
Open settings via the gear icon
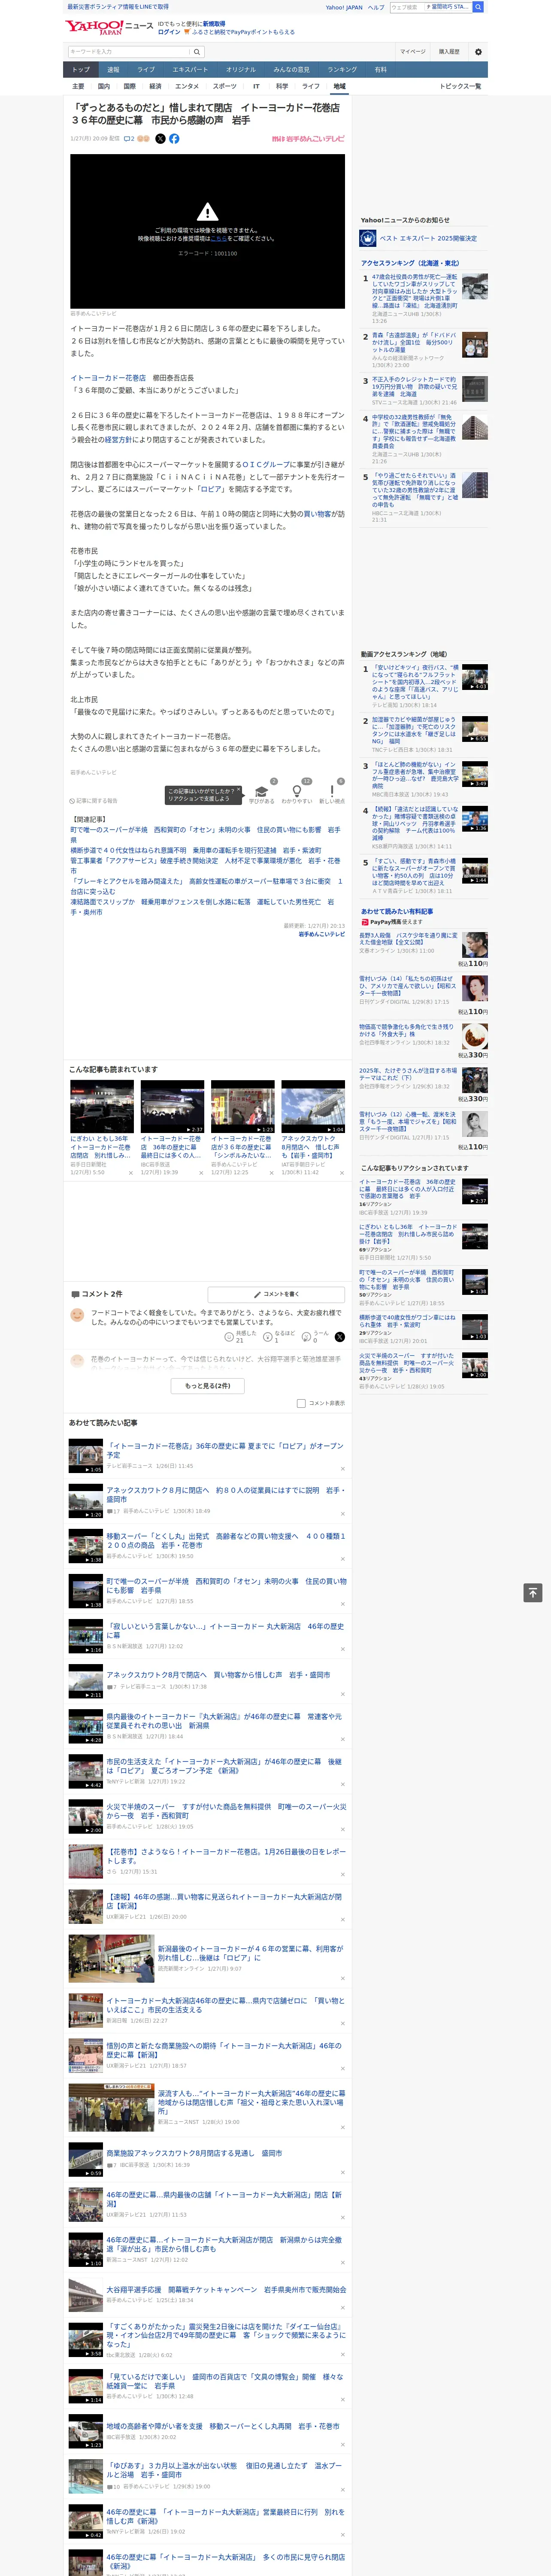coord(478,51)
